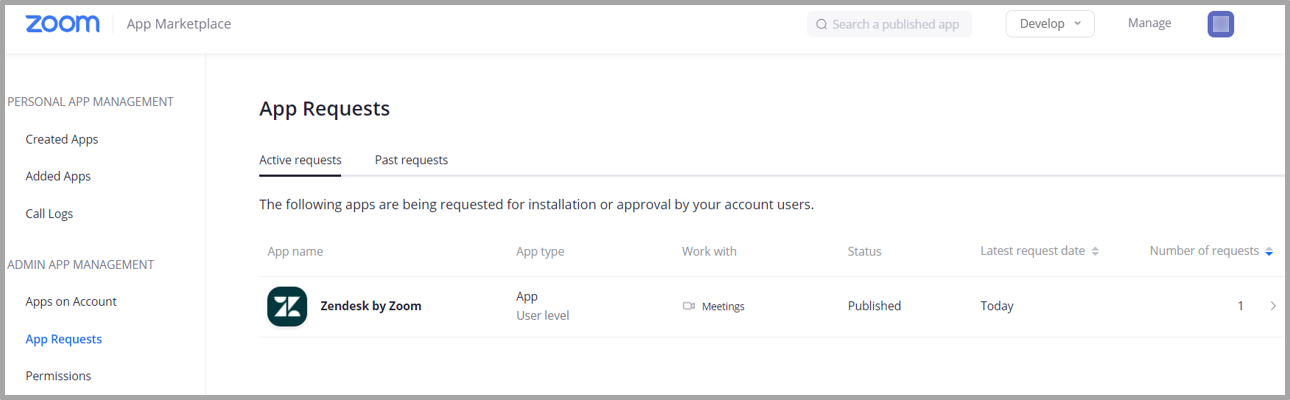The width and height of the screenshot is (1290, 400).
Task: Click the Number of requests header
Action: point(1204,251)
